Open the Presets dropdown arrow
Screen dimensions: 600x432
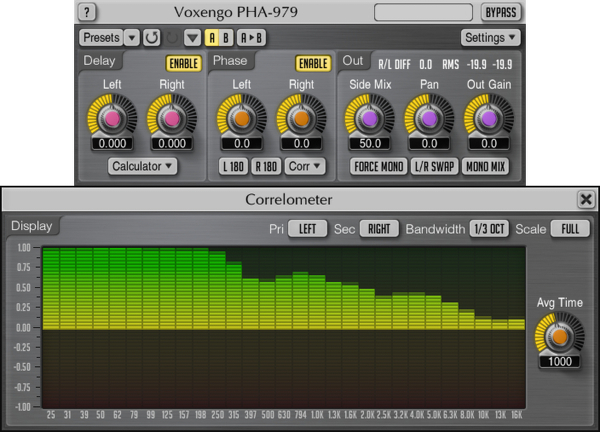[133, 38]
